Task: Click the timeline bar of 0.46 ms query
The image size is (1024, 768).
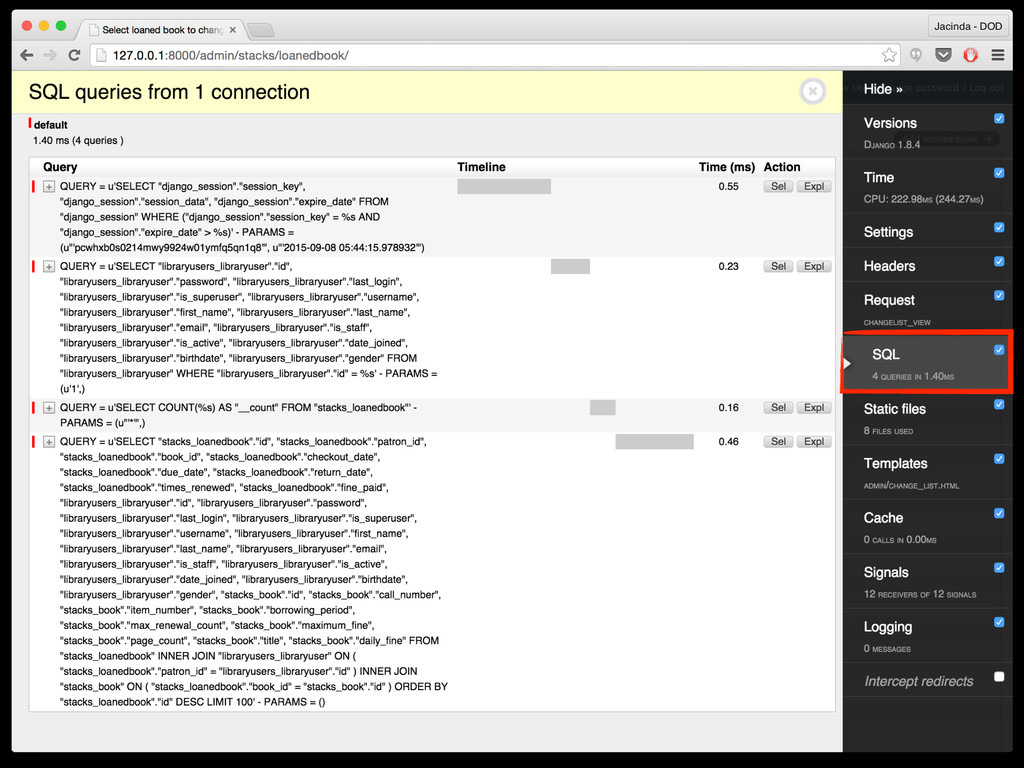Action: (654, 441)
